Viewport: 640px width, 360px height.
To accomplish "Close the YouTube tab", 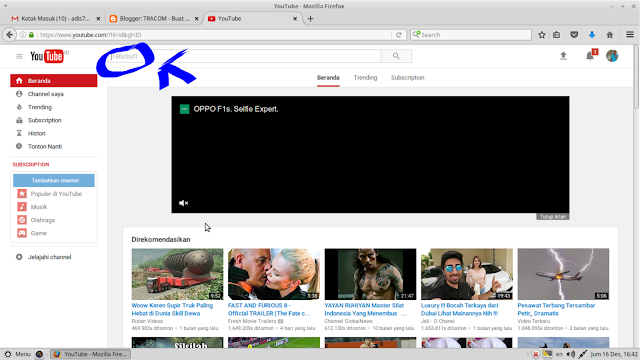I will pos(295,19).
